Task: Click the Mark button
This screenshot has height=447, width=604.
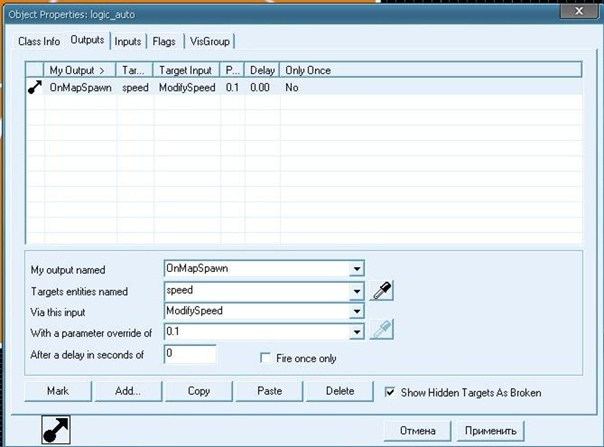Action: 58,391
